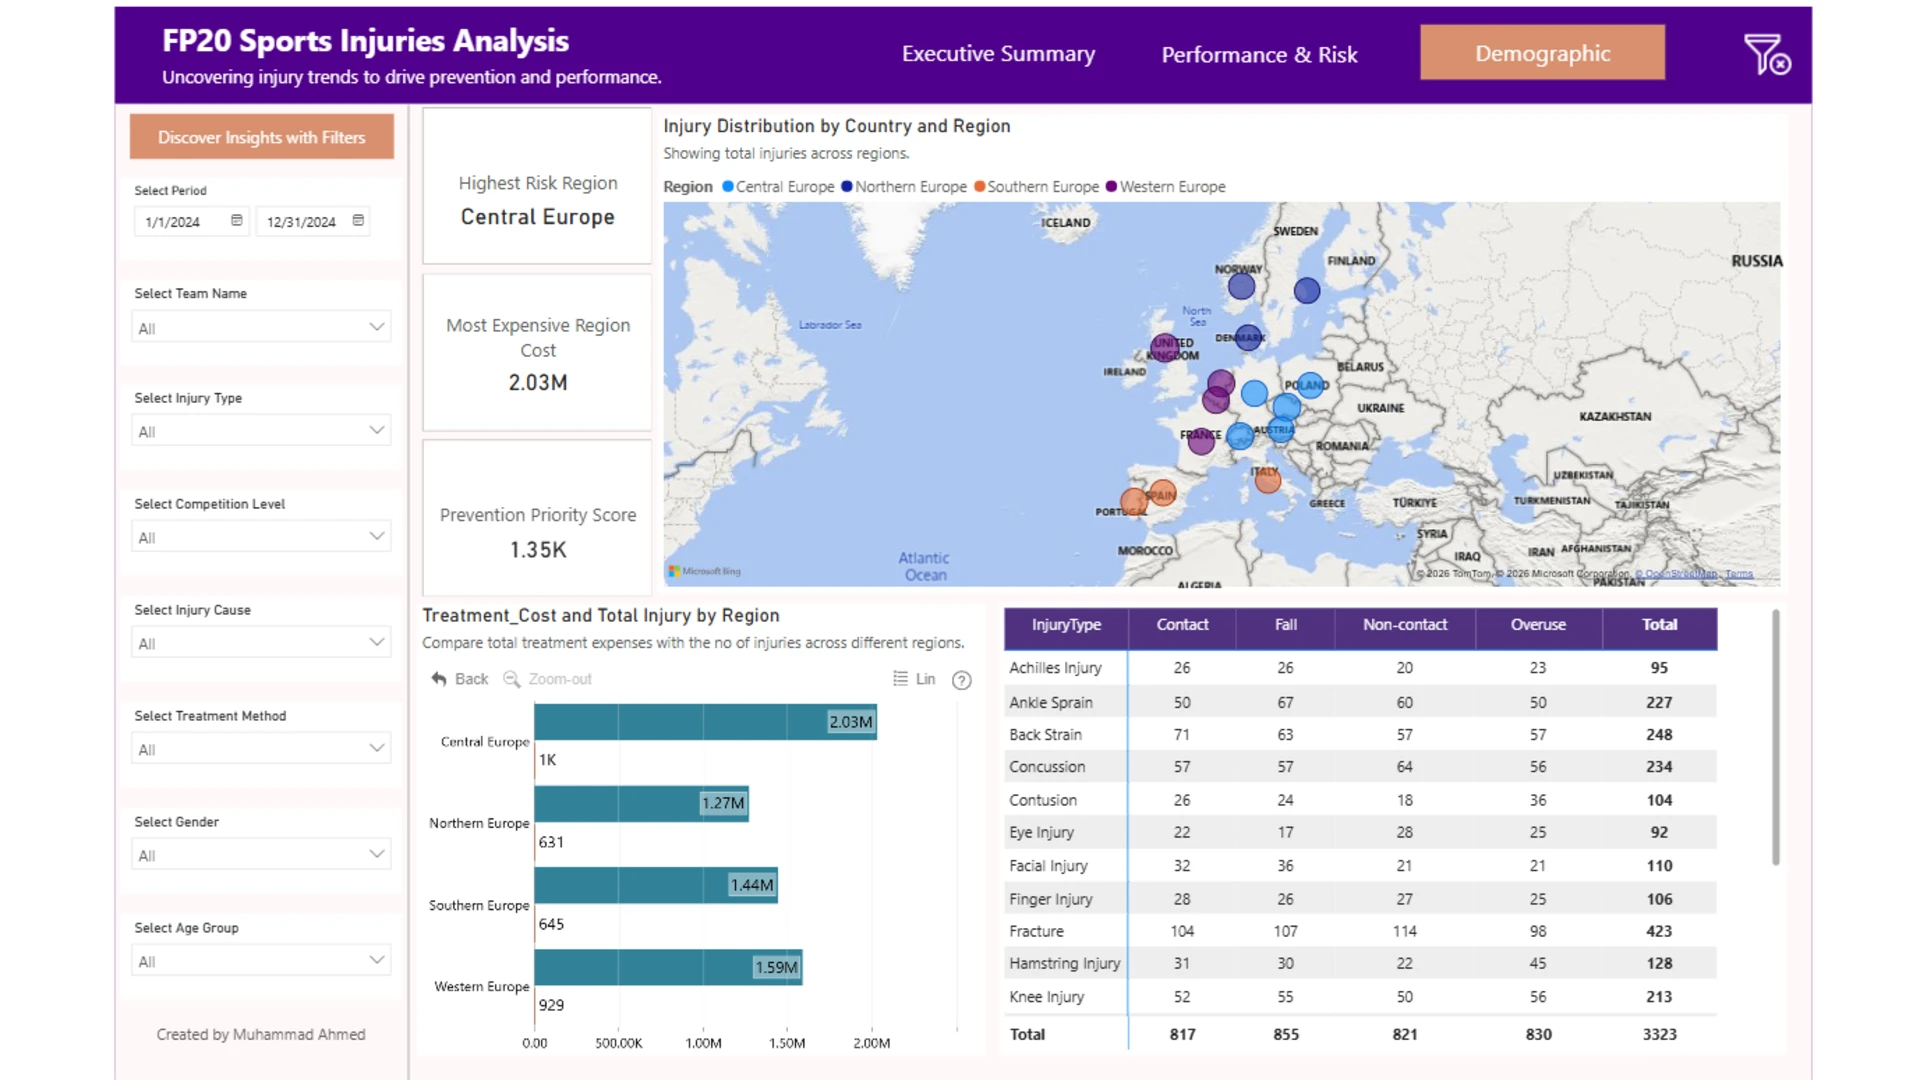Open the Select Gender dropdown
This screenshot has height=1080, width=1920.
click(x=261, y=855)
